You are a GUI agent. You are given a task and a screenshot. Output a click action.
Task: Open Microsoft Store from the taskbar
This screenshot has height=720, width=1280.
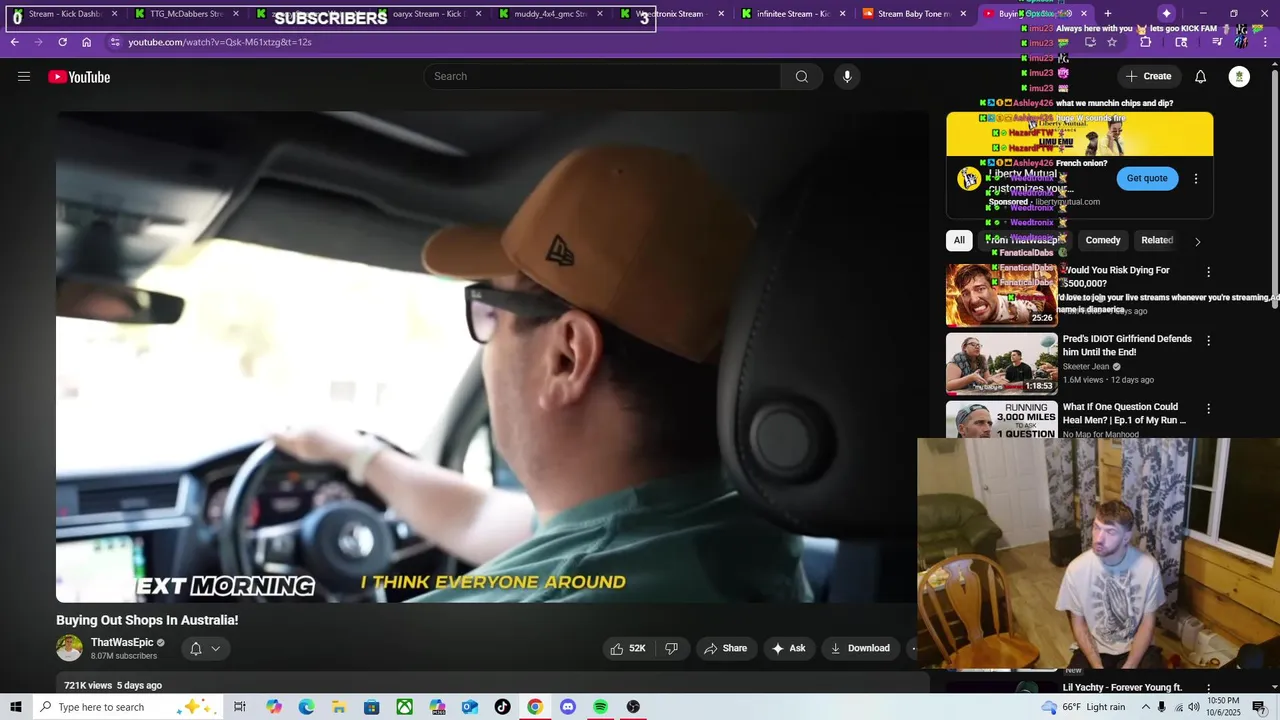tap(371, 707)
